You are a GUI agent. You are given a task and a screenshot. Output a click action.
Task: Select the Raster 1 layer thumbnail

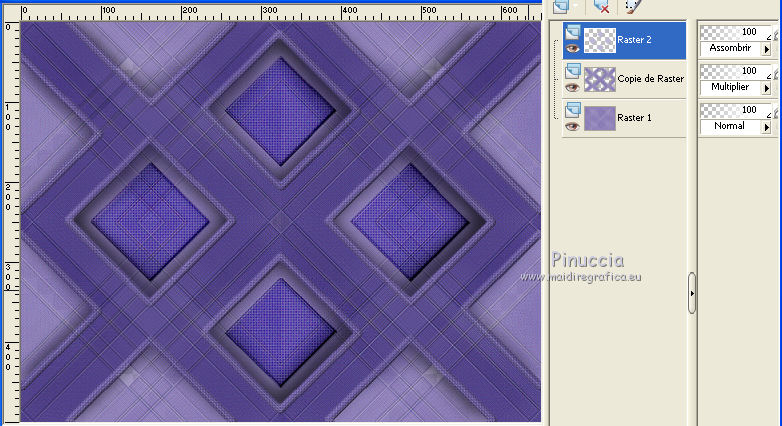[x=599, y=118]
